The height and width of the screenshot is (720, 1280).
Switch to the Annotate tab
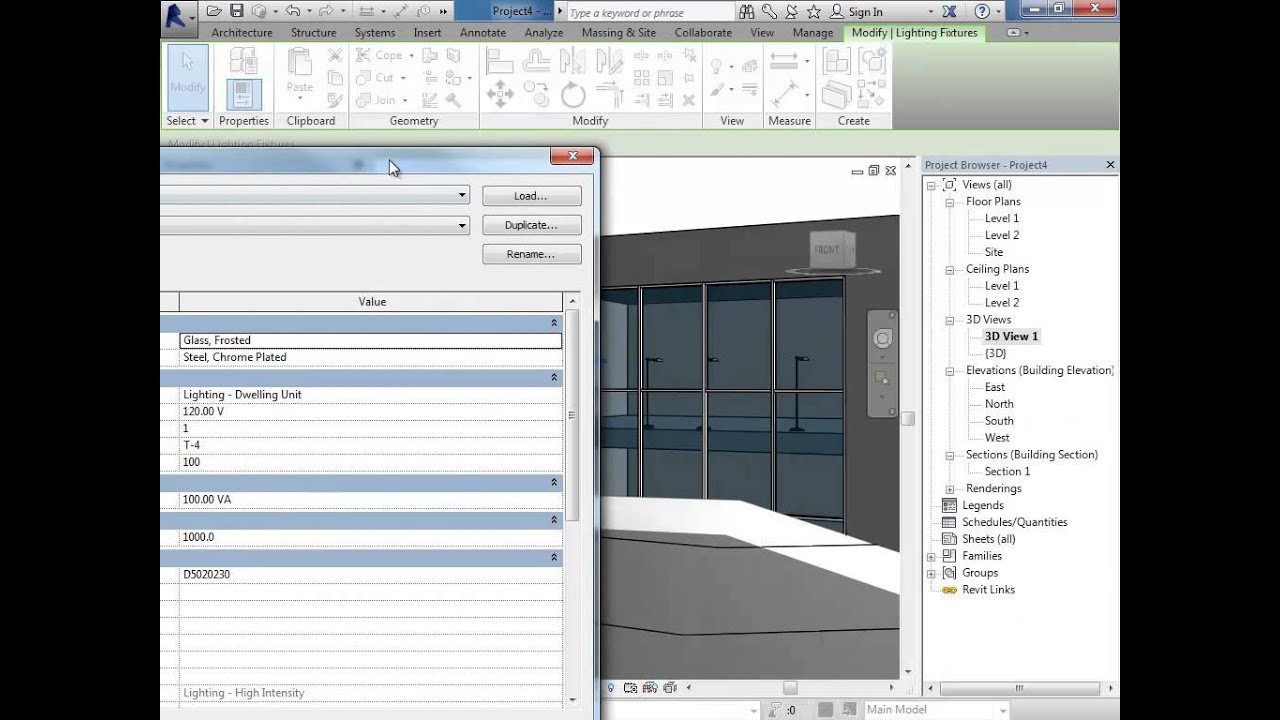click(x=483, y=33)
